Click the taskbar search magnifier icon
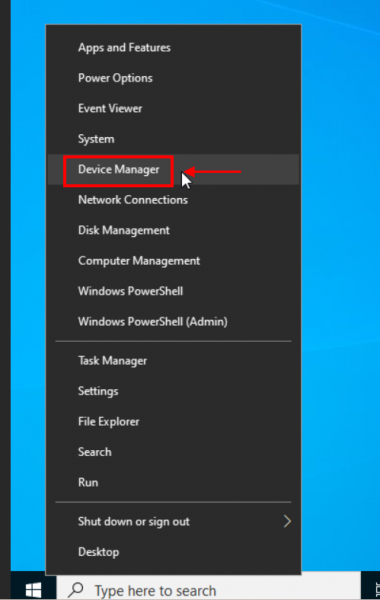The width and height of the screenshot is (380, 600). coord(77,590)
